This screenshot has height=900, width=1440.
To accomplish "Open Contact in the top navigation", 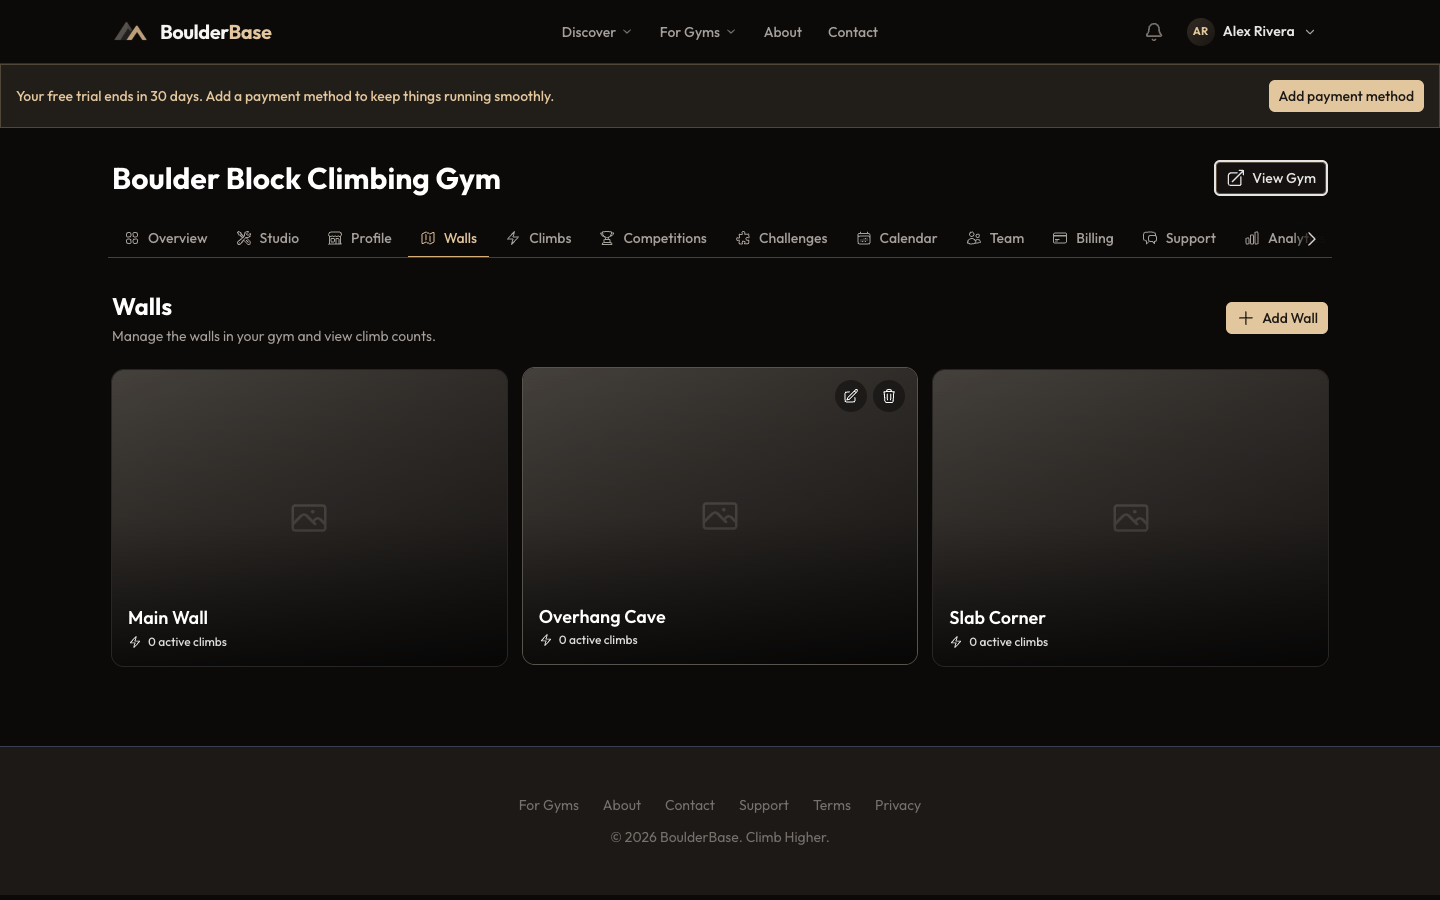I will click(x=853, y=32).
